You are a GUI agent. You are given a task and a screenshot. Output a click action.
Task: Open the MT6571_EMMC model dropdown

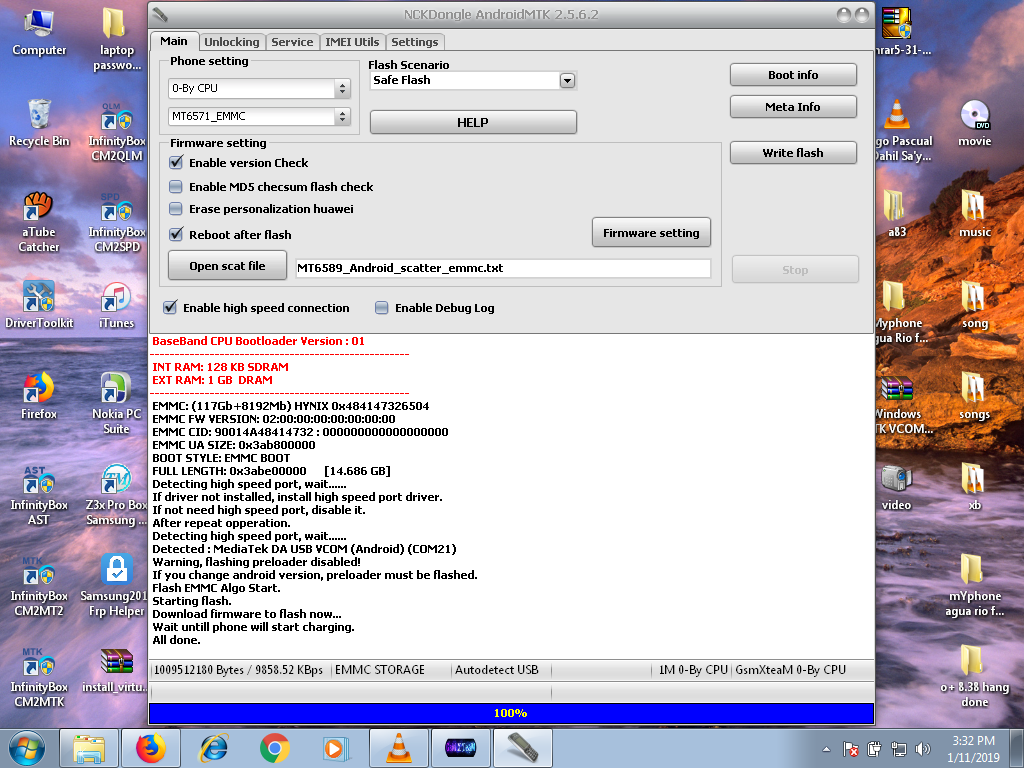coord(259,116)
